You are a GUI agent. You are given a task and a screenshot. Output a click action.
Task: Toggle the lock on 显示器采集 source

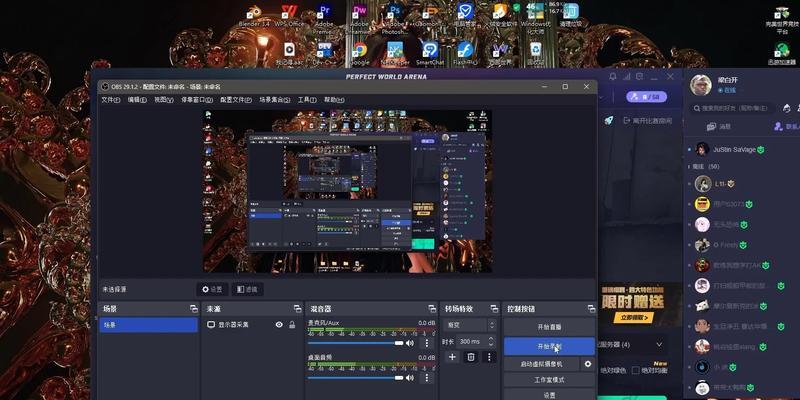[x=292, y=324]
